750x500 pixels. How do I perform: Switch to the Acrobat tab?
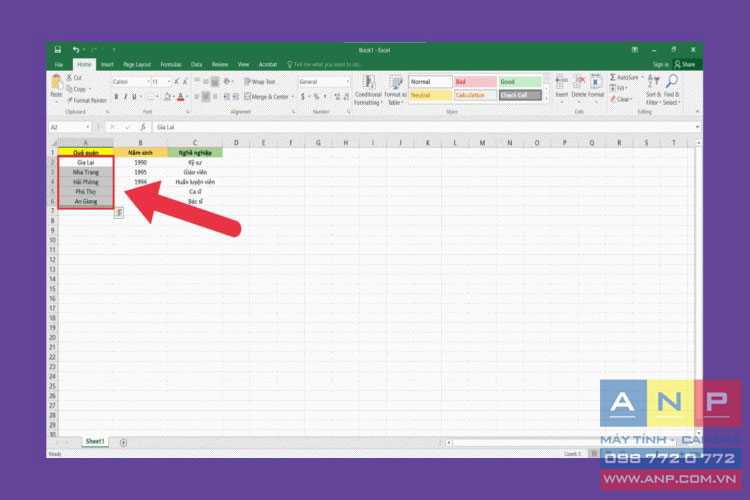[x=268, y=64]
